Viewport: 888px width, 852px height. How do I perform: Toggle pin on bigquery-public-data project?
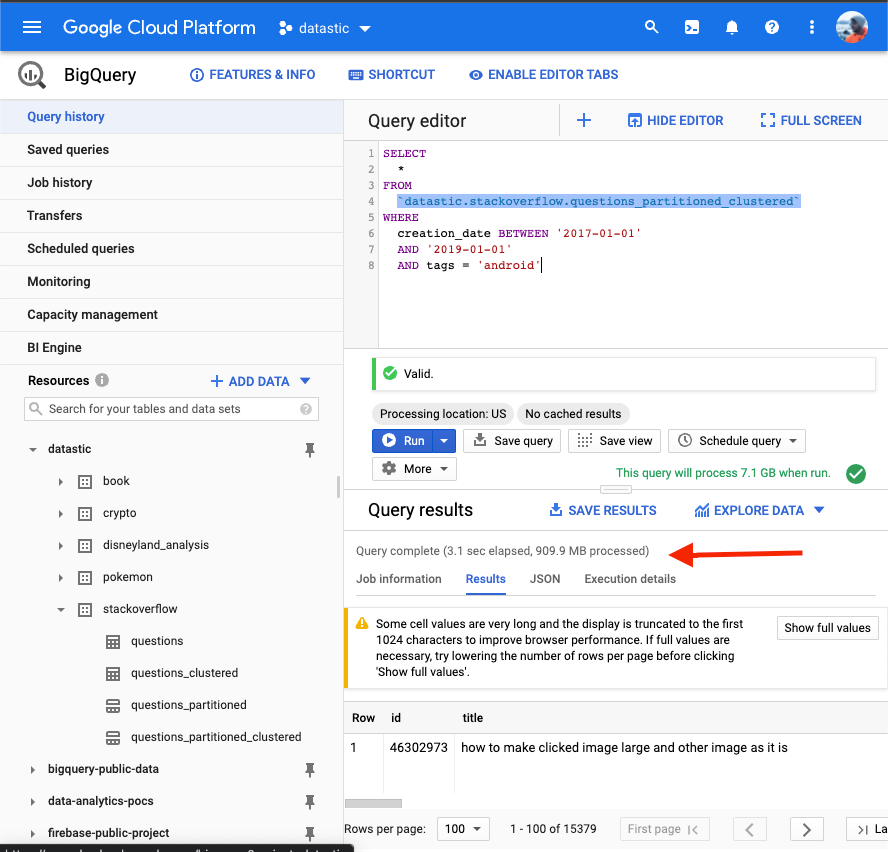310,770
